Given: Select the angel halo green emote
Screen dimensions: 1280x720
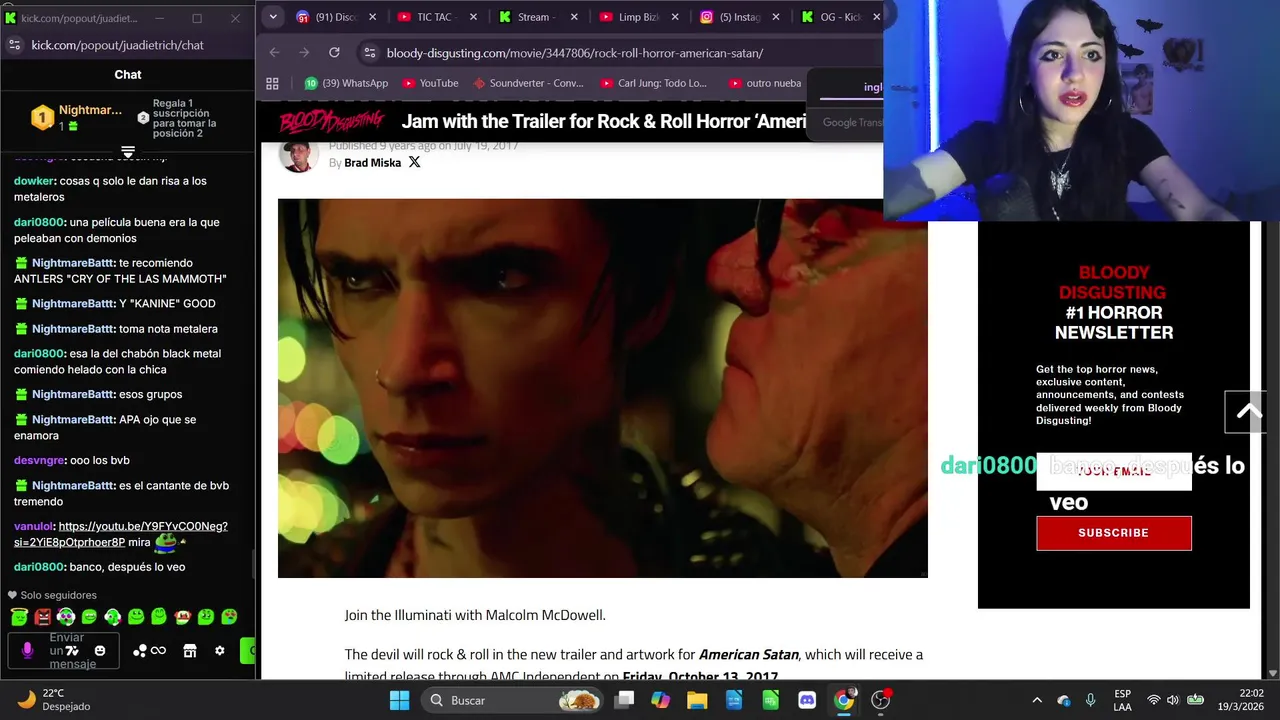Looking at the screenshot, I should 19,617.
